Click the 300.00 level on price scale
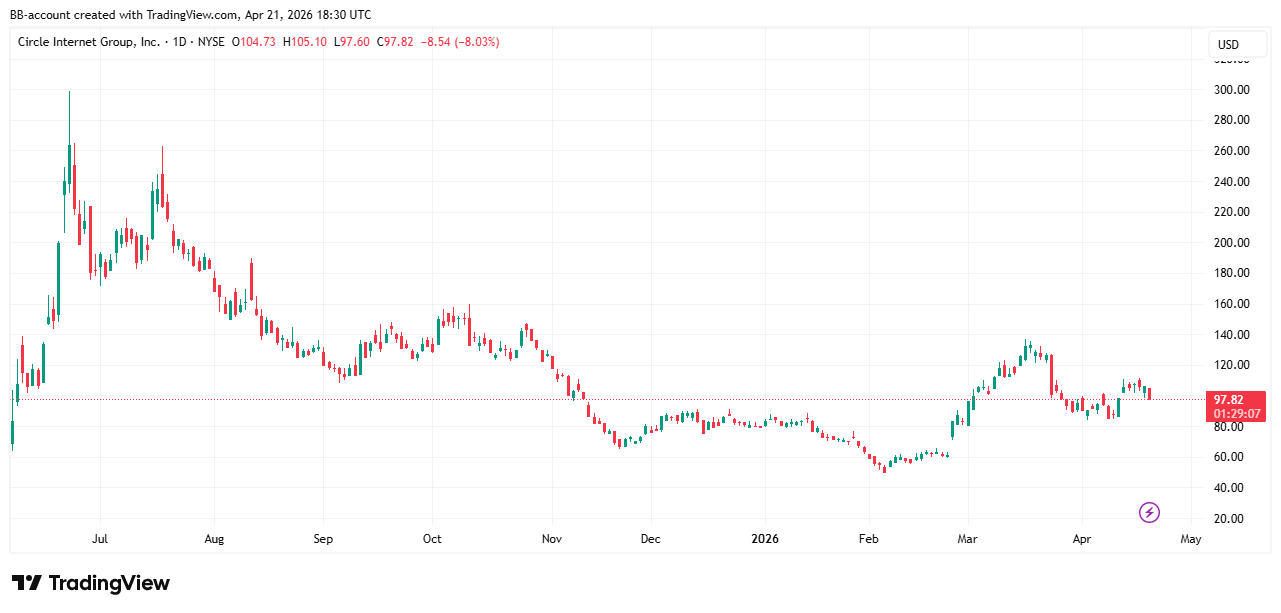The height and width of the screenshot is (613, 1281). [1230, 90]
